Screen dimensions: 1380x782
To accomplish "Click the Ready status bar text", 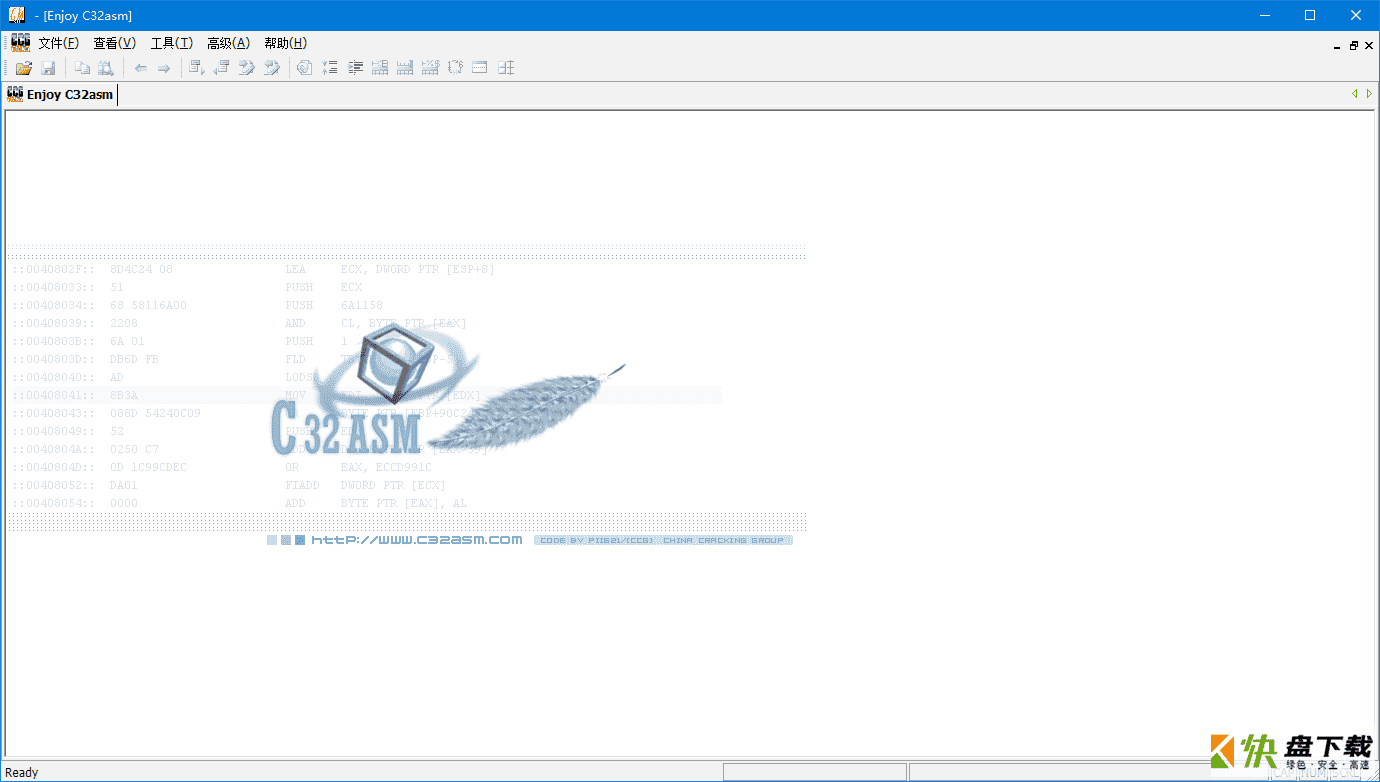I will pos(22,772).
